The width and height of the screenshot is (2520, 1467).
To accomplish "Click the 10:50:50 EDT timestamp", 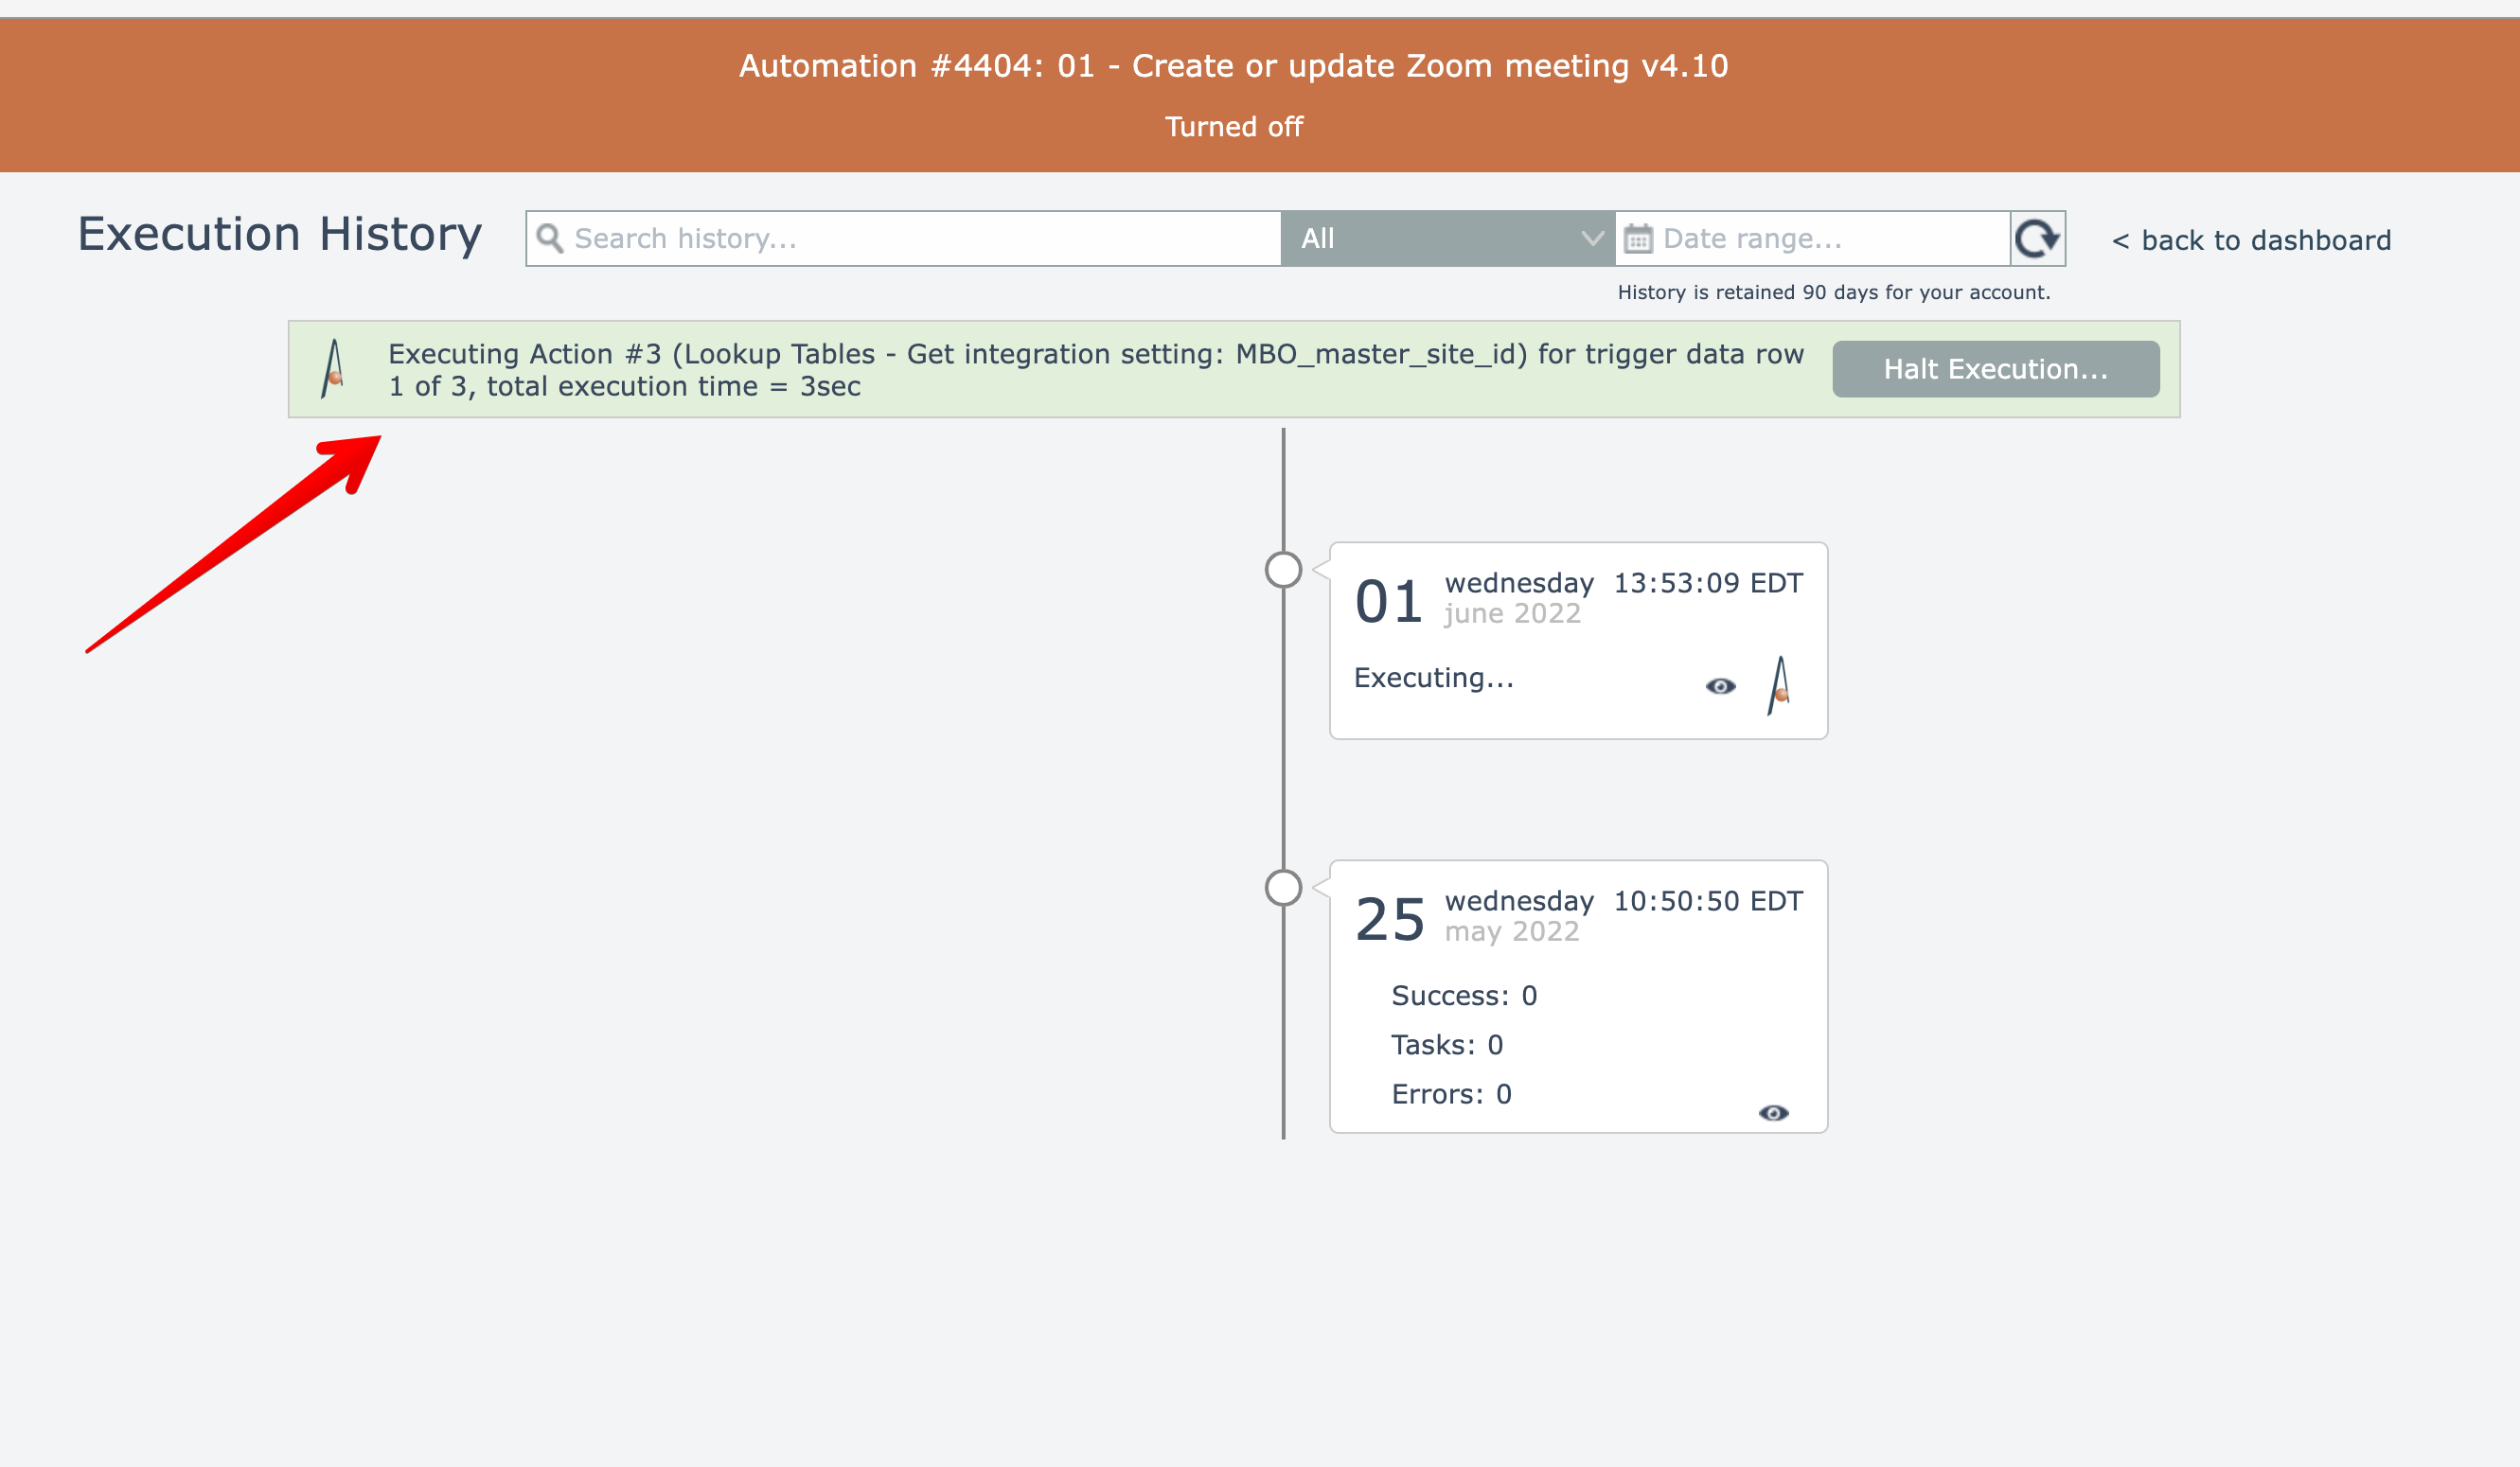I will point(1707,901).
